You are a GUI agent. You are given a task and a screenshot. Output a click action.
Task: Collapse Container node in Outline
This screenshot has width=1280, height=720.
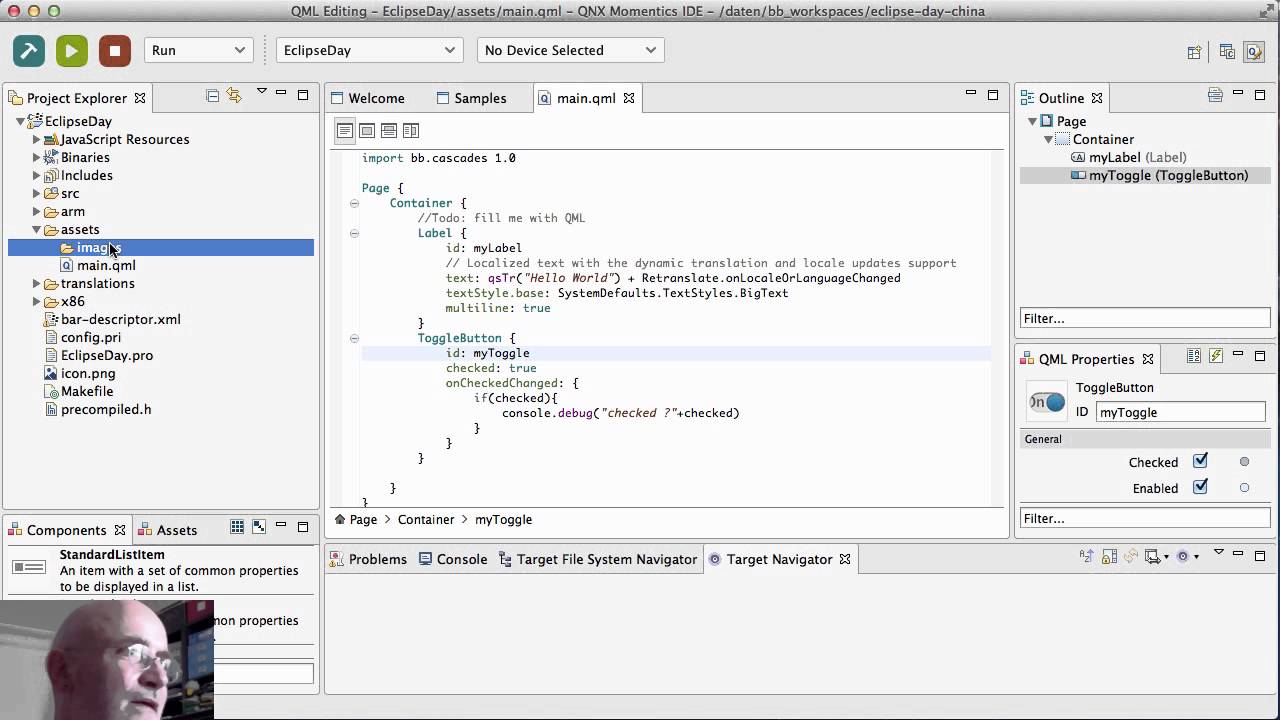tap(1048, 139)
